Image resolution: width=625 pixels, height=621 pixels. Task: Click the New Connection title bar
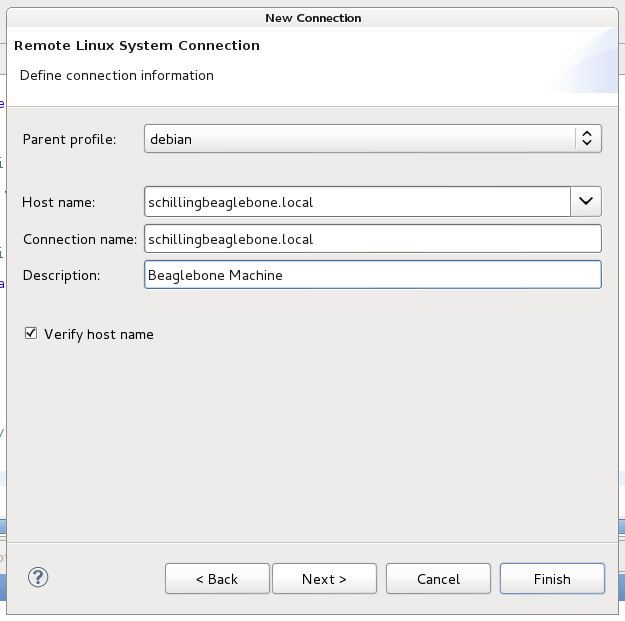pyautogui.click(x=313, y=18)
